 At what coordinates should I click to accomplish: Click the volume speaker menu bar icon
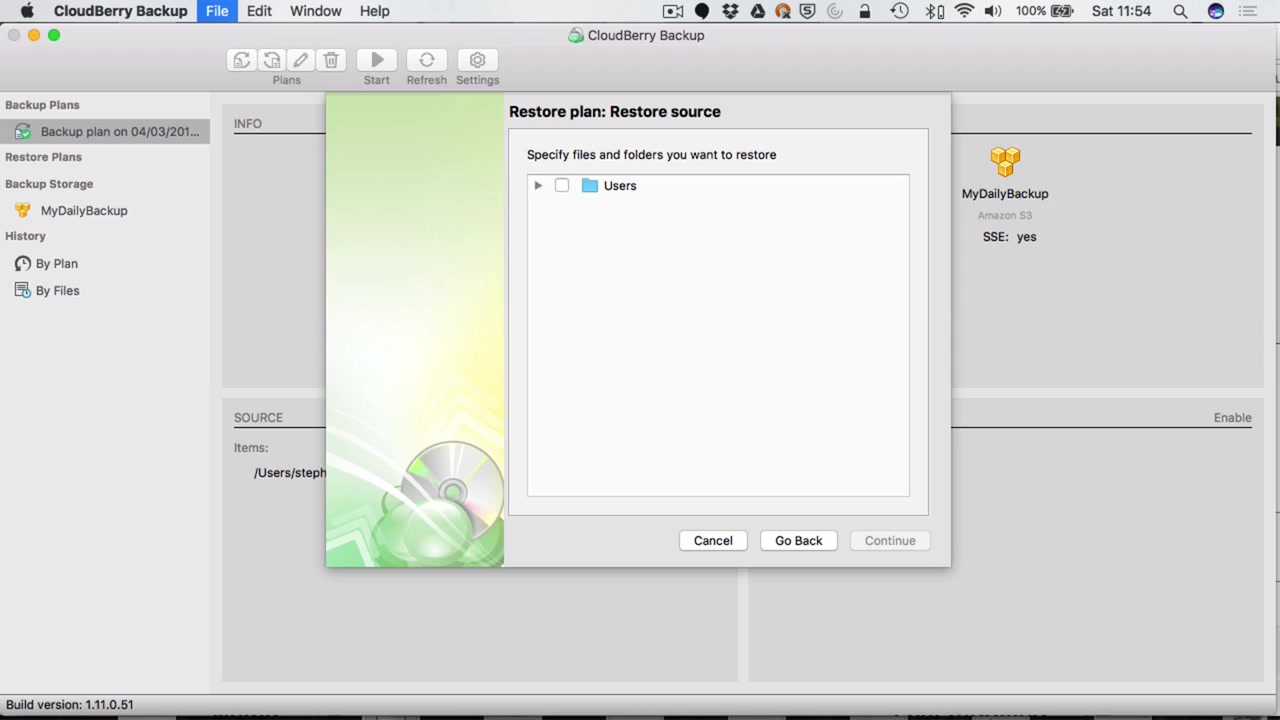pyautogui.click(x=993, y=11)
